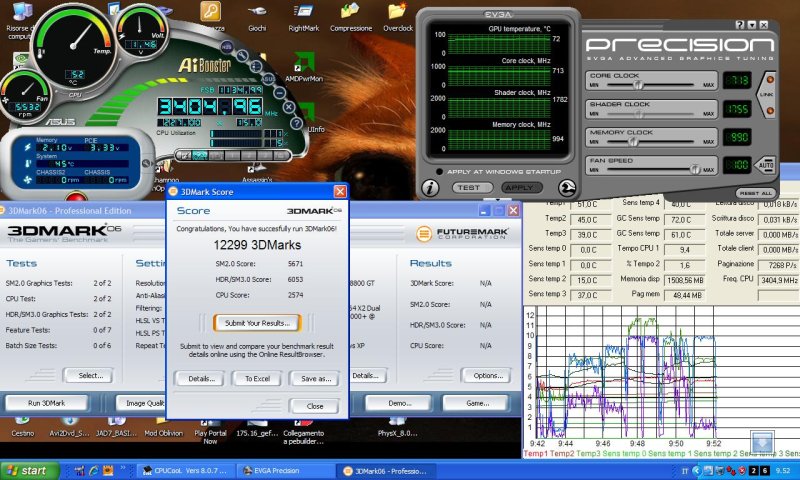Click the Freq. CPU value 3404,9 MHz
Viewport: 800px width, 480px height.
tap(779, 280)
